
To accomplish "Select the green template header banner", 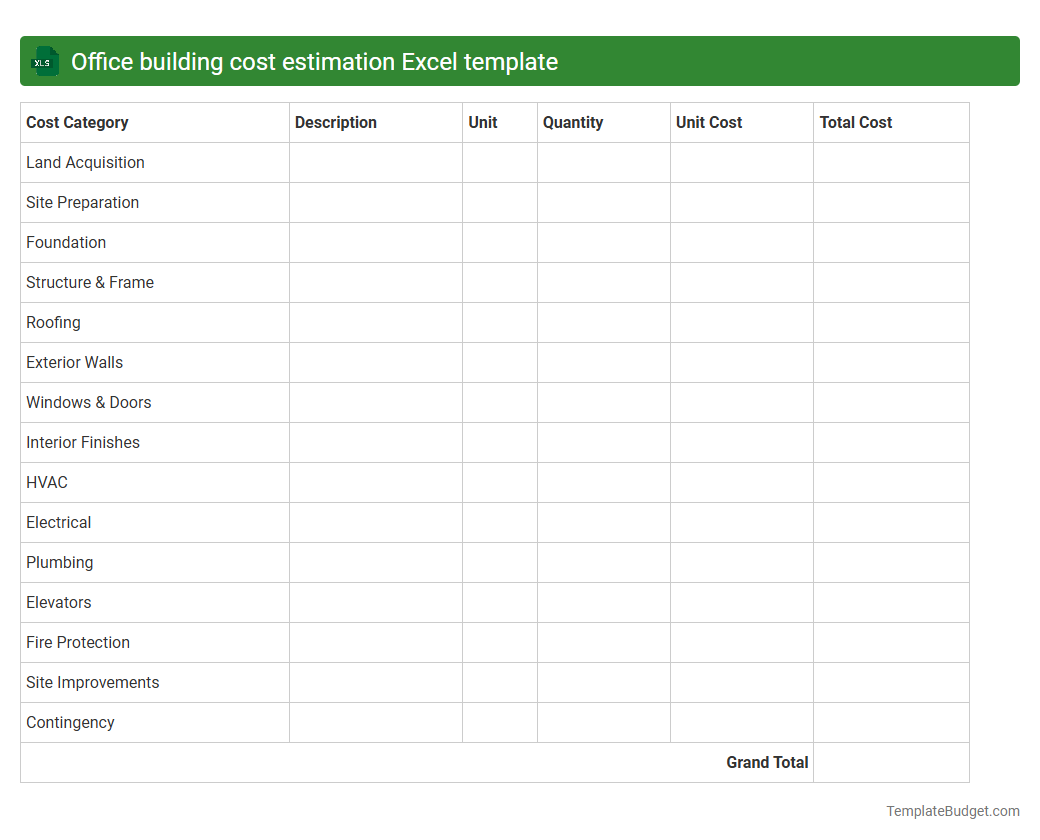I will click(x=520, y=61).
